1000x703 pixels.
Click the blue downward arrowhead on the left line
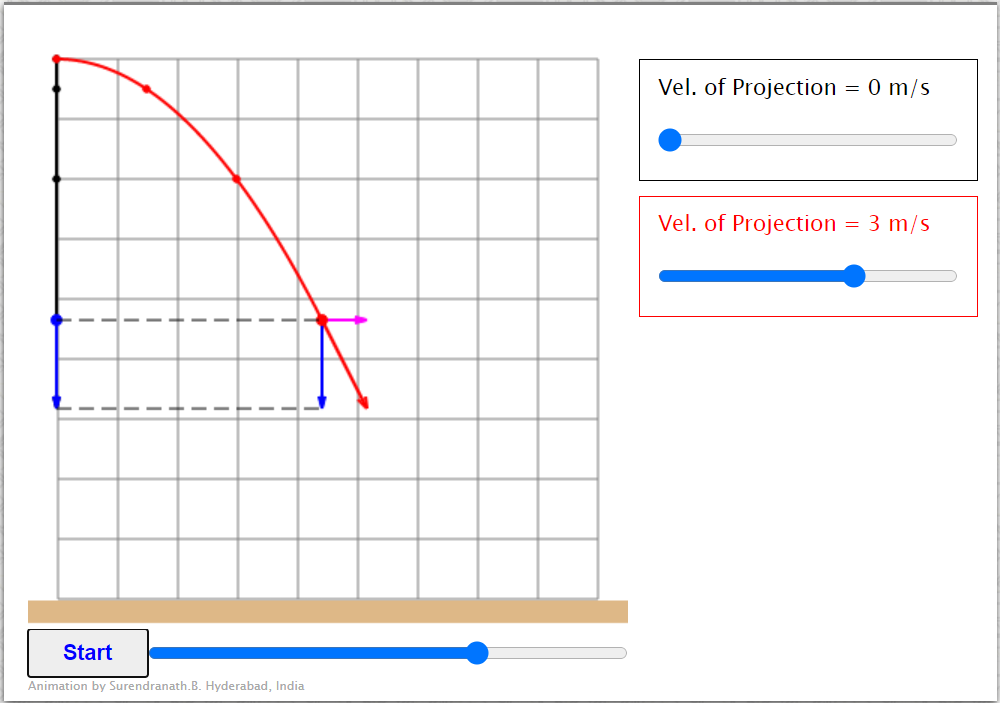coord(56,402)
